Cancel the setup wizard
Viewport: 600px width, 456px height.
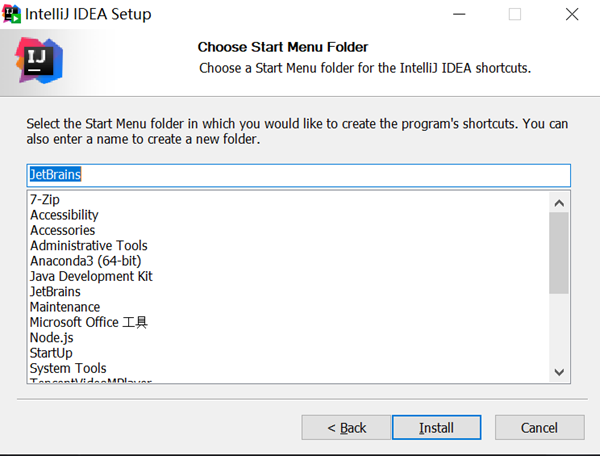coord(539,427)
